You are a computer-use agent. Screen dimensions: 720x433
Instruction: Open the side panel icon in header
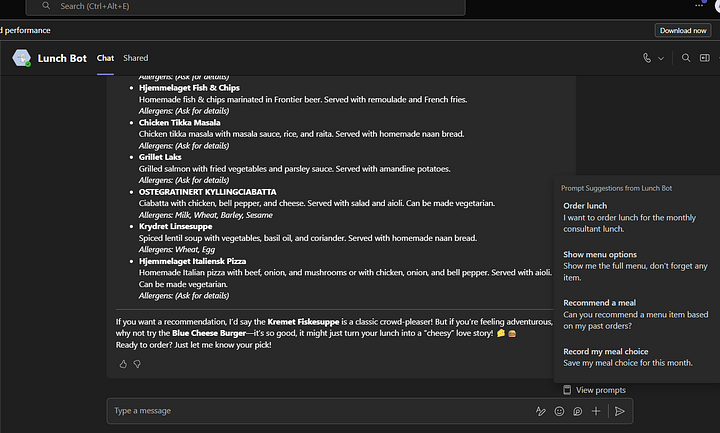[x=707, y=58]
